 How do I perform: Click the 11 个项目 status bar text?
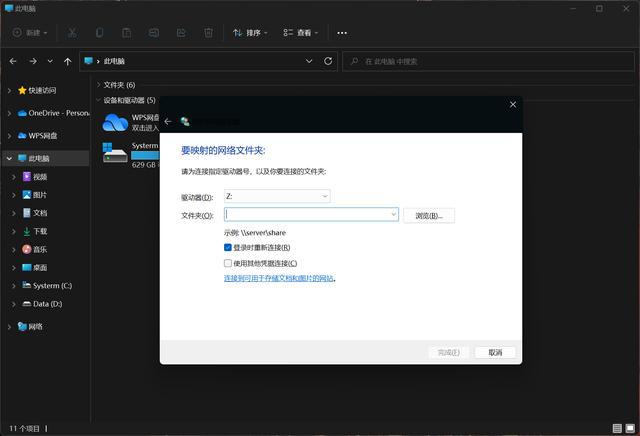24,429
